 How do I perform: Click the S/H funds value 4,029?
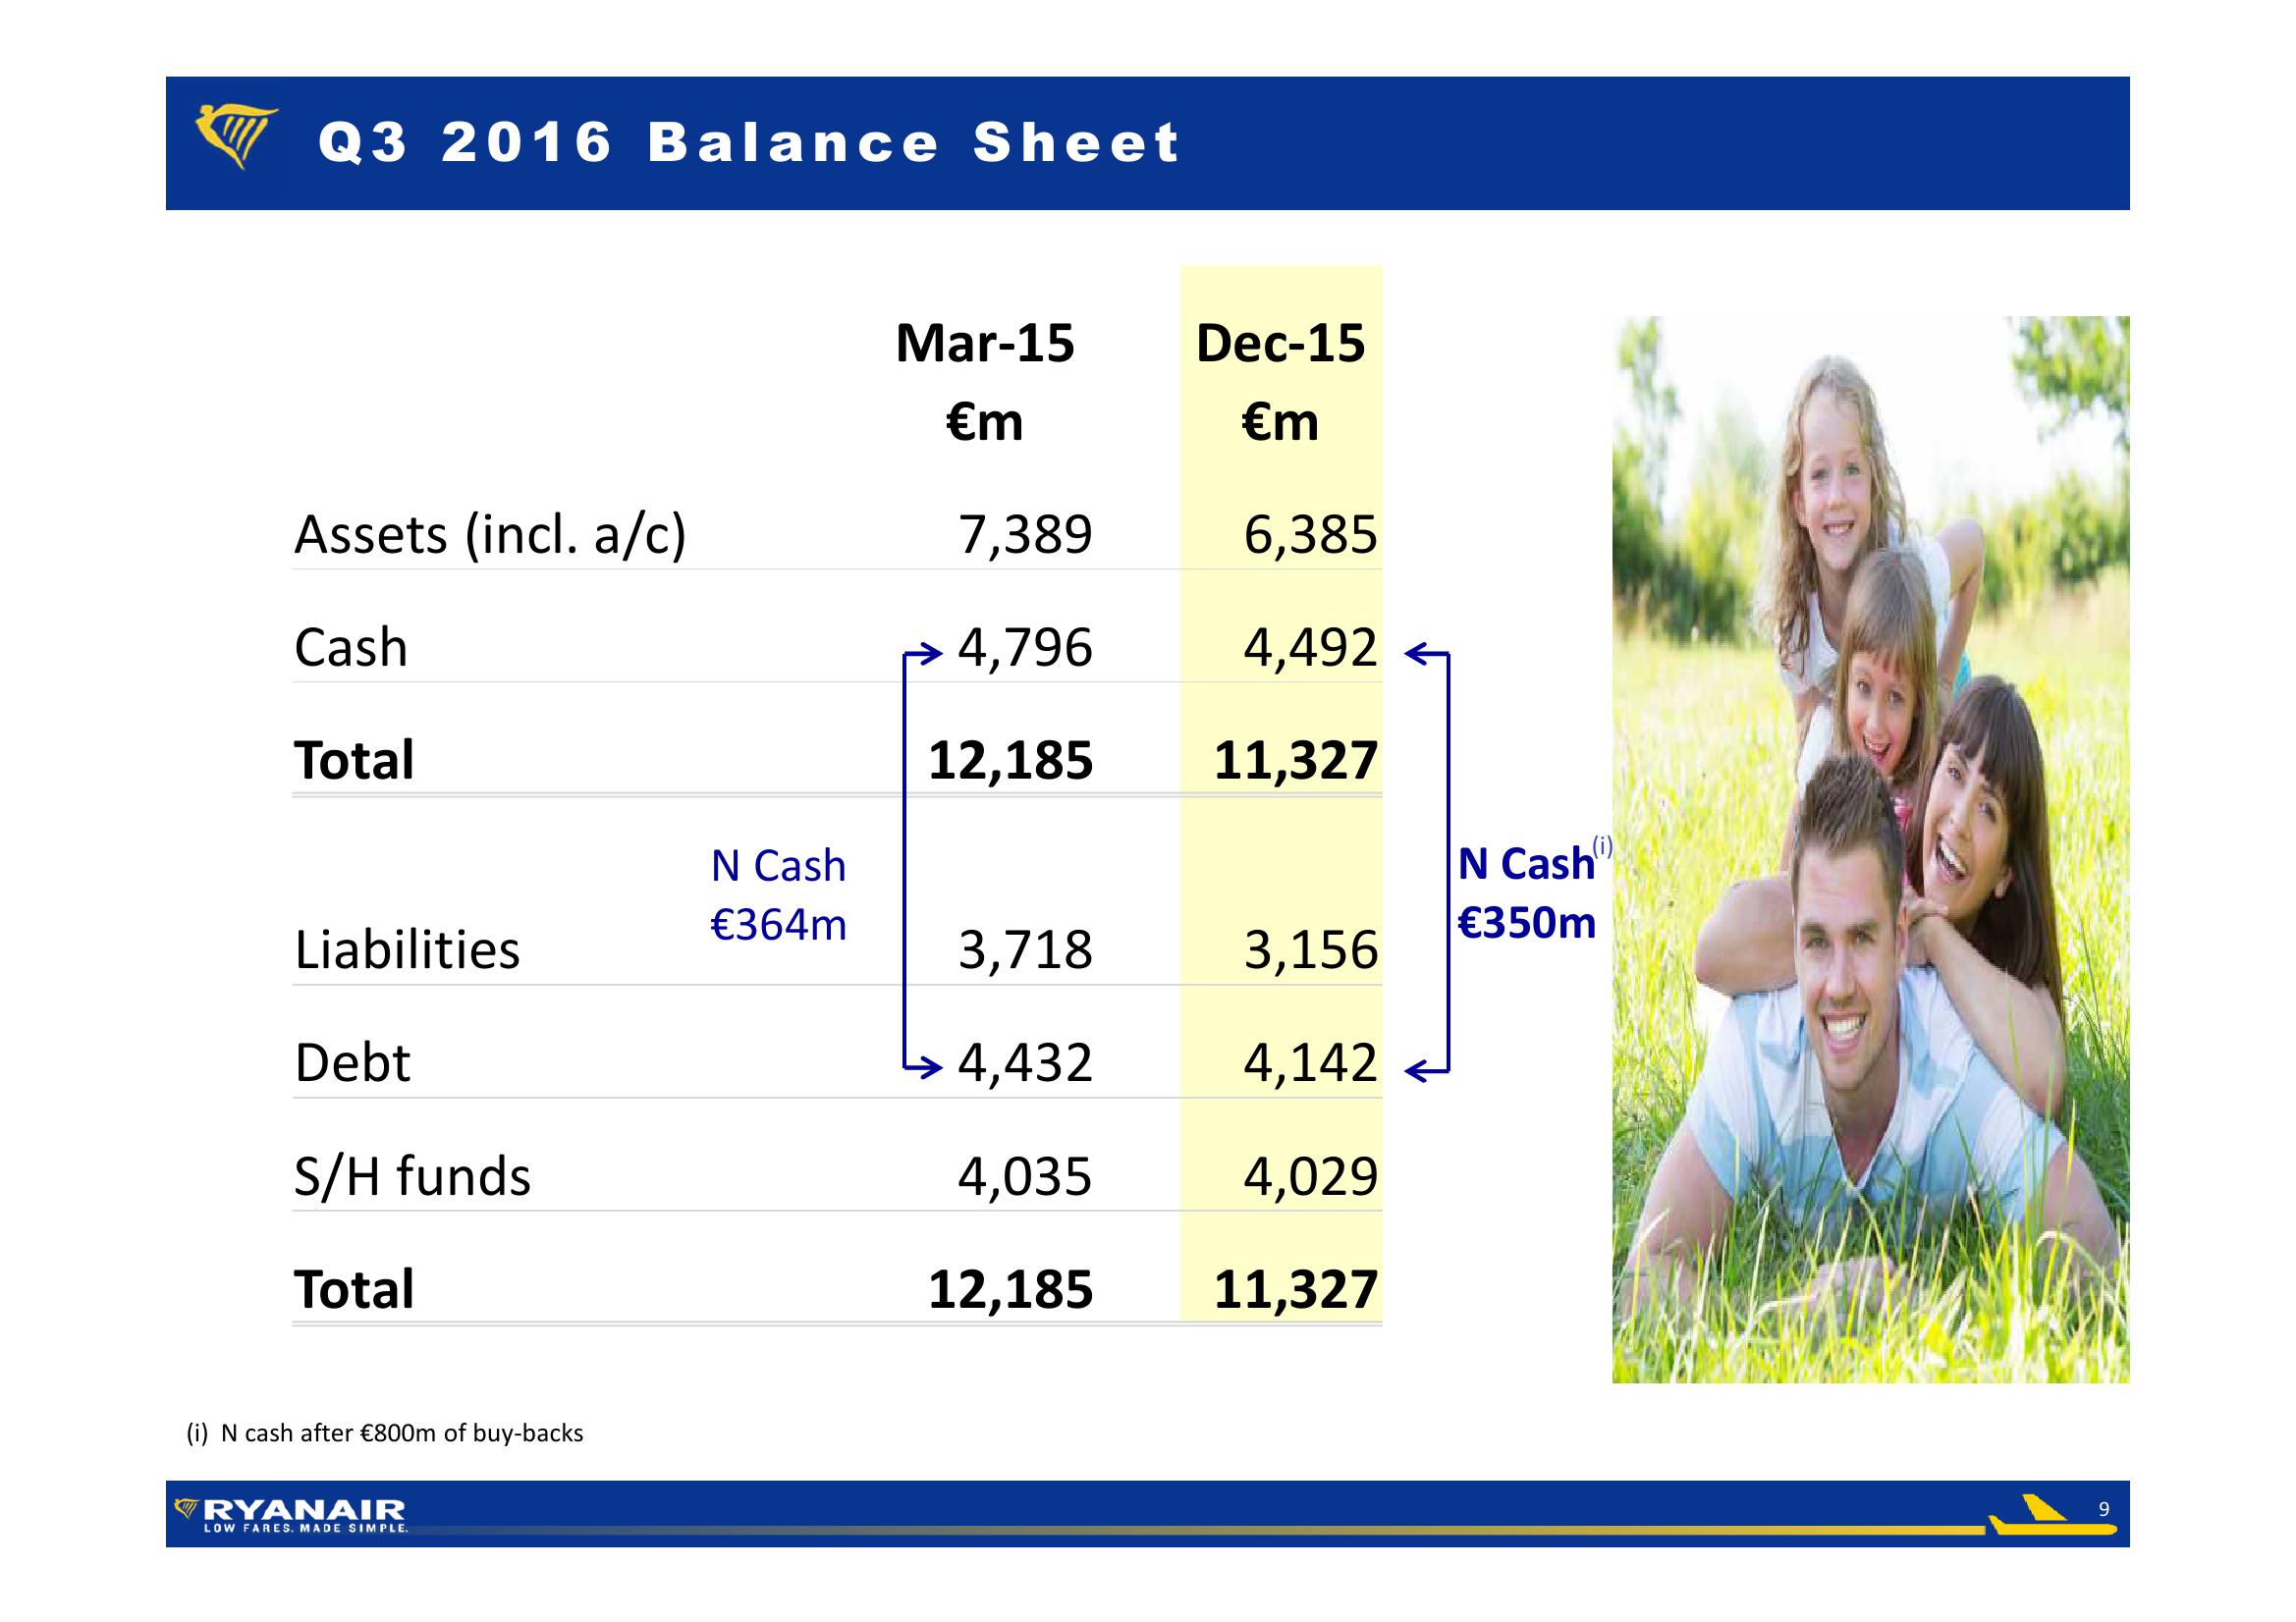pos(1311,1176)
